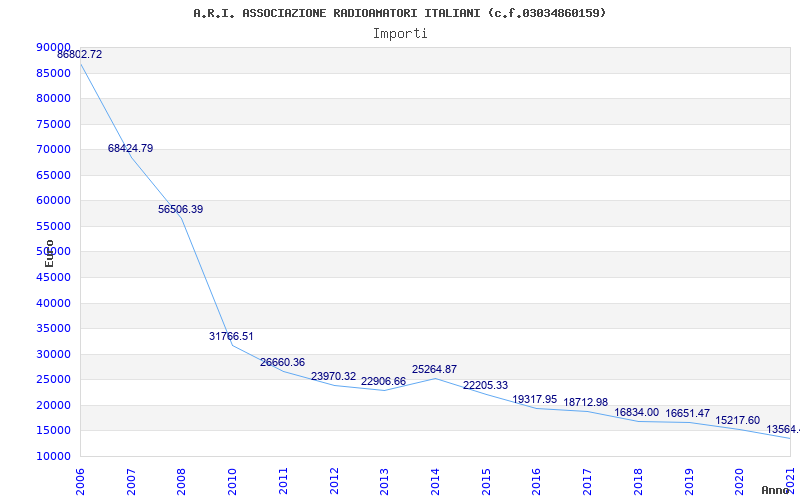The width and height of the screenshot is (800, 500).
Task: Click the 90000 y-axis tick label
Action: pyautogui.click(x=53, y=47)
